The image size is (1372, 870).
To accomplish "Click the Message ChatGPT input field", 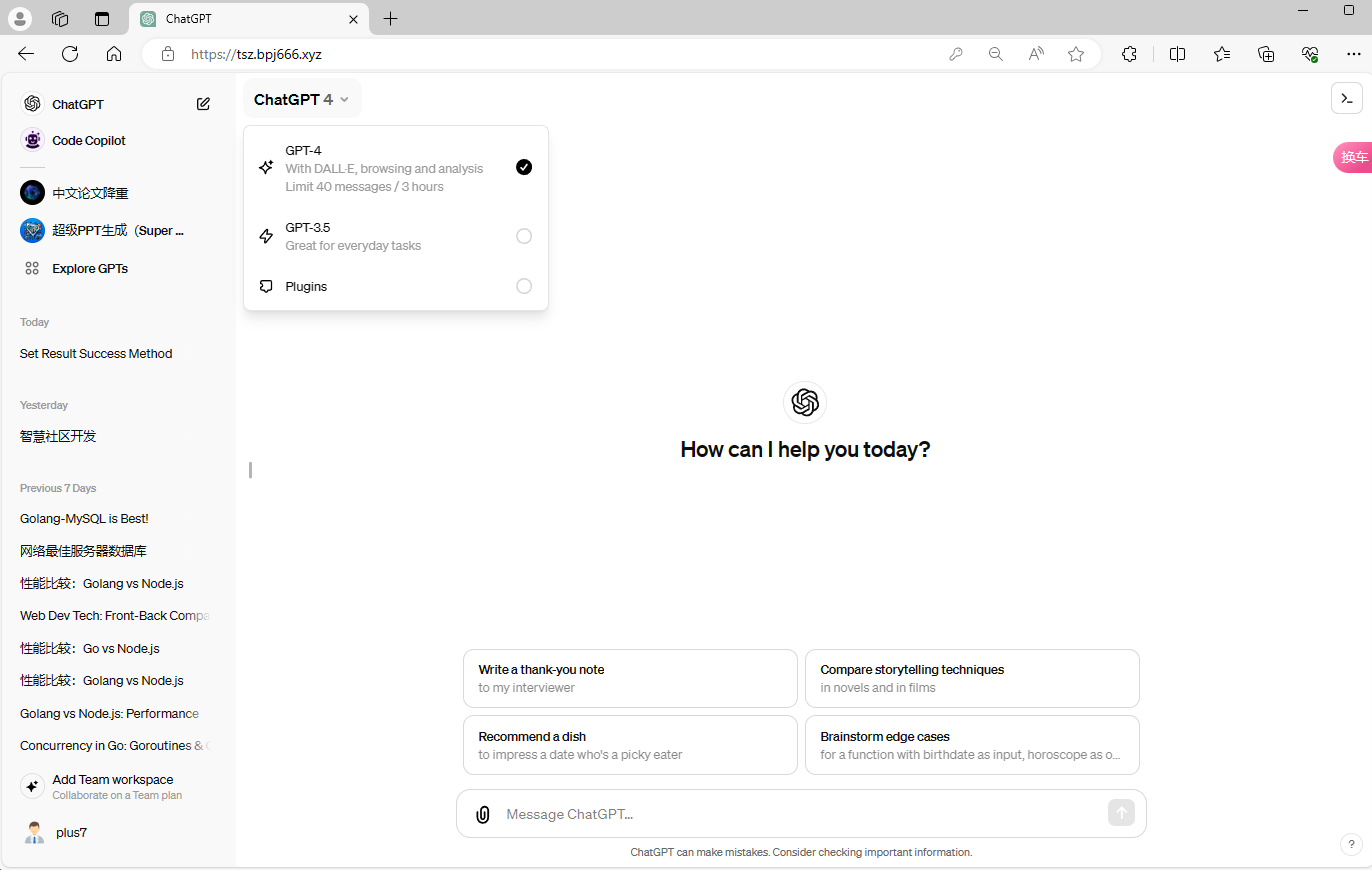I will pos(800,814).
